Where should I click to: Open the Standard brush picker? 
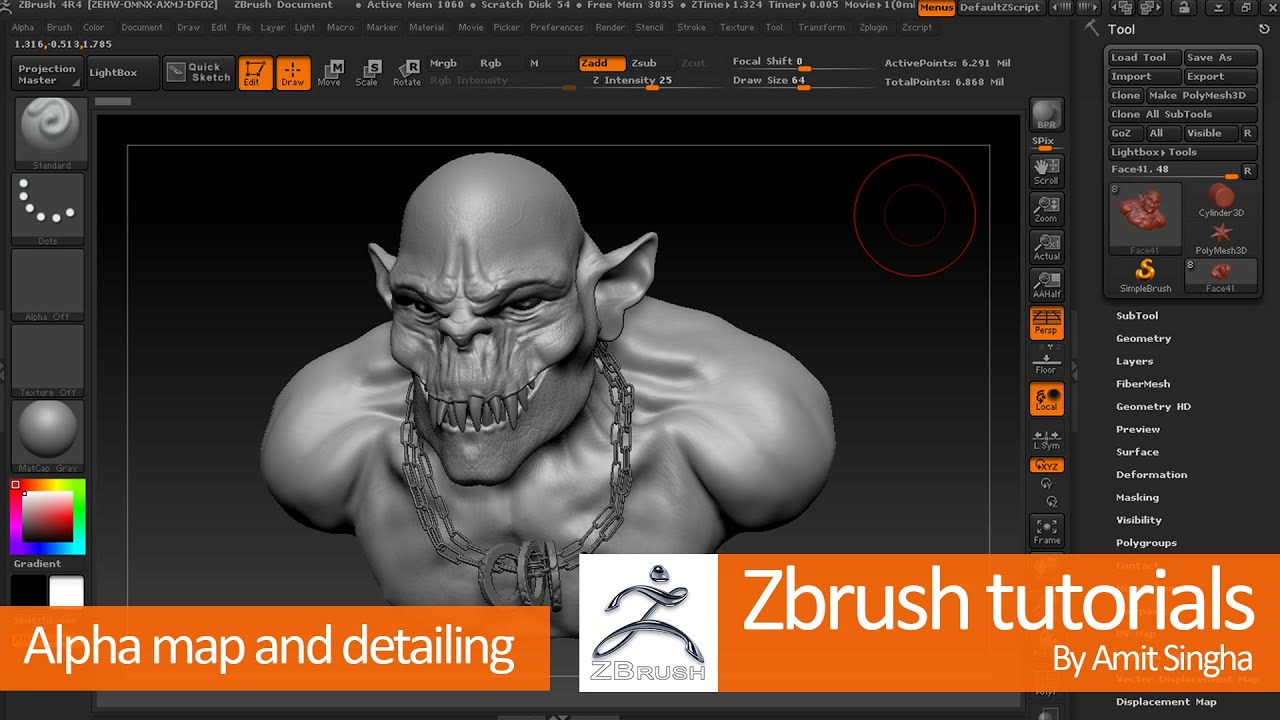click(x=49, y=133)
